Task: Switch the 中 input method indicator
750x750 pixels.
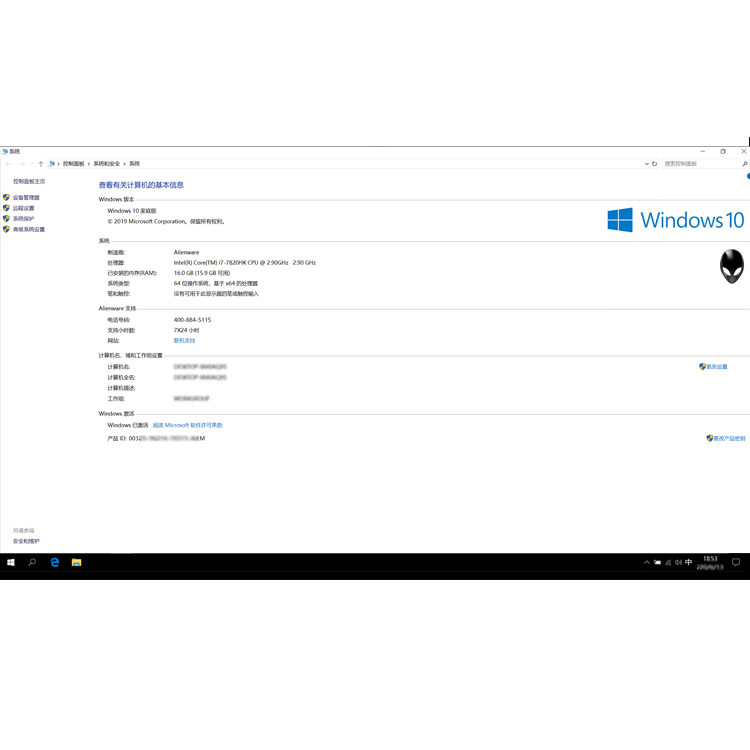Action: 689,562
